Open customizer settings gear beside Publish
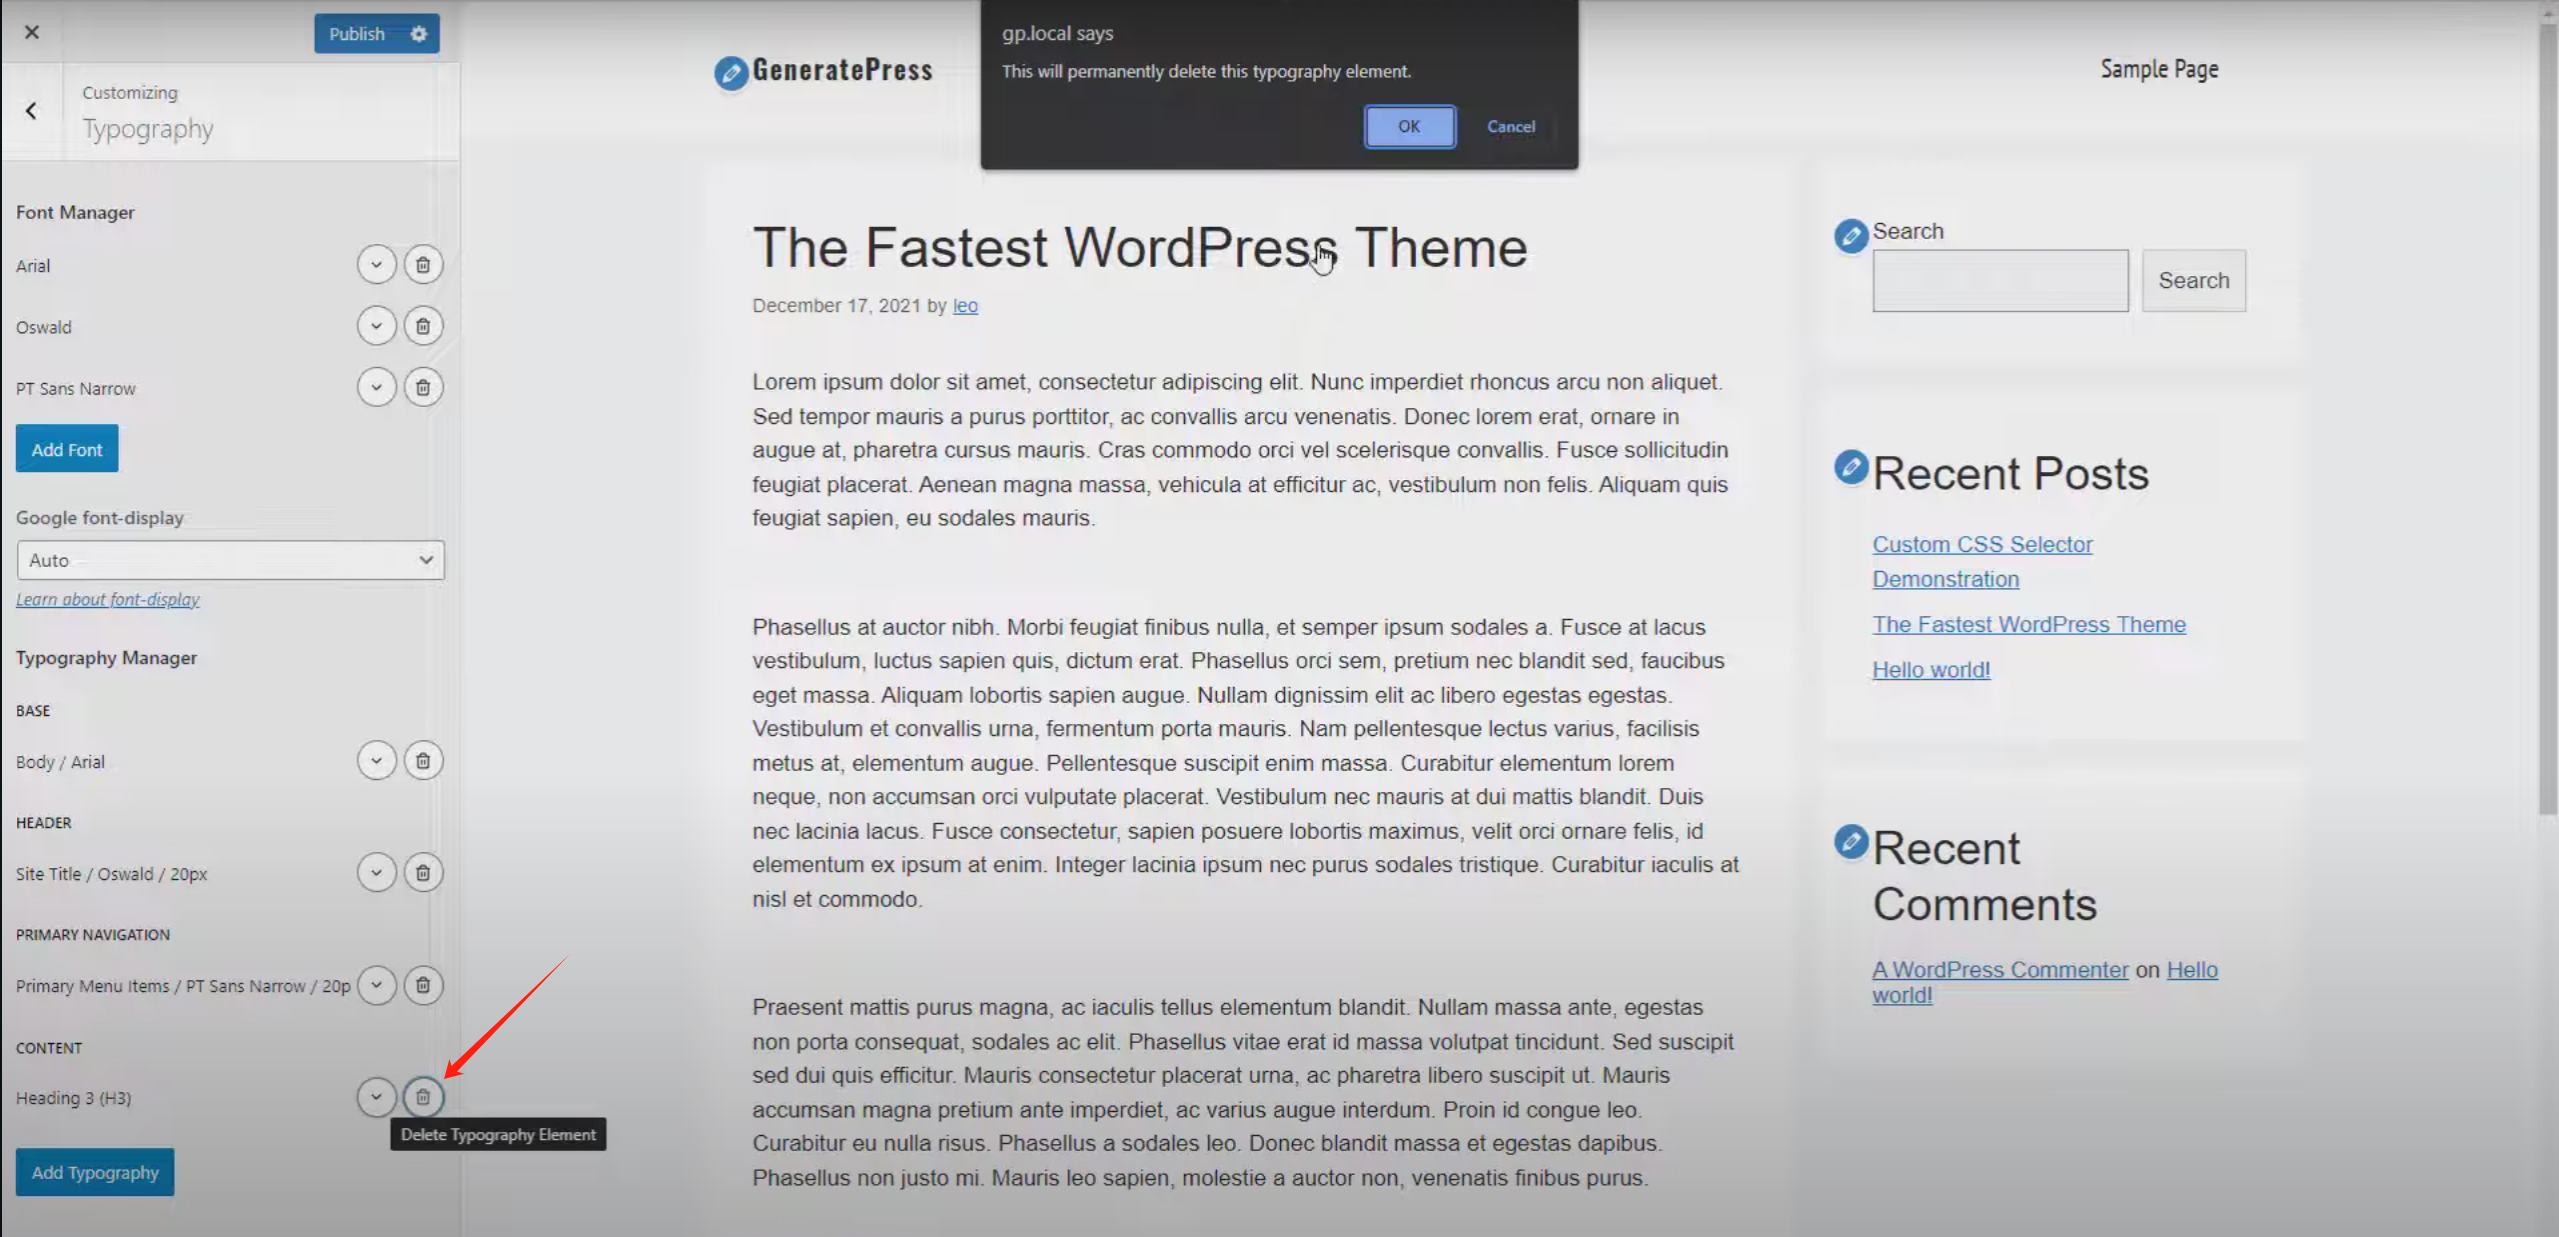This screenshot has height=1237, width=2559. click(419, 33)
